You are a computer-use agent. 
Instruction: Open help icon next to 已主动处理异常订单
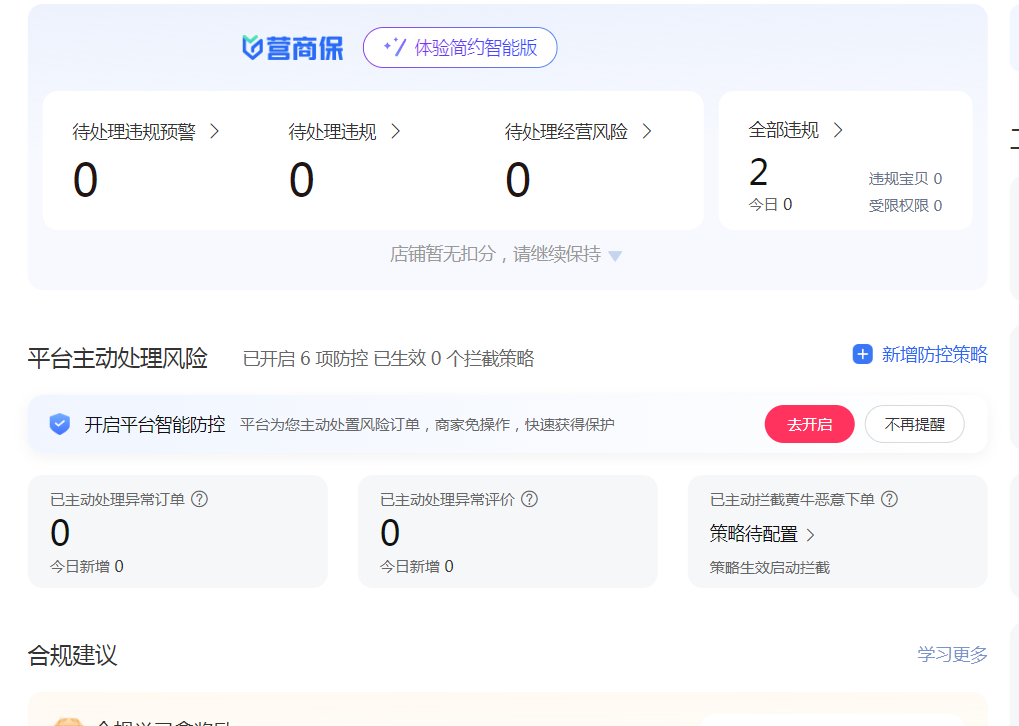click(x=199, y=499)
